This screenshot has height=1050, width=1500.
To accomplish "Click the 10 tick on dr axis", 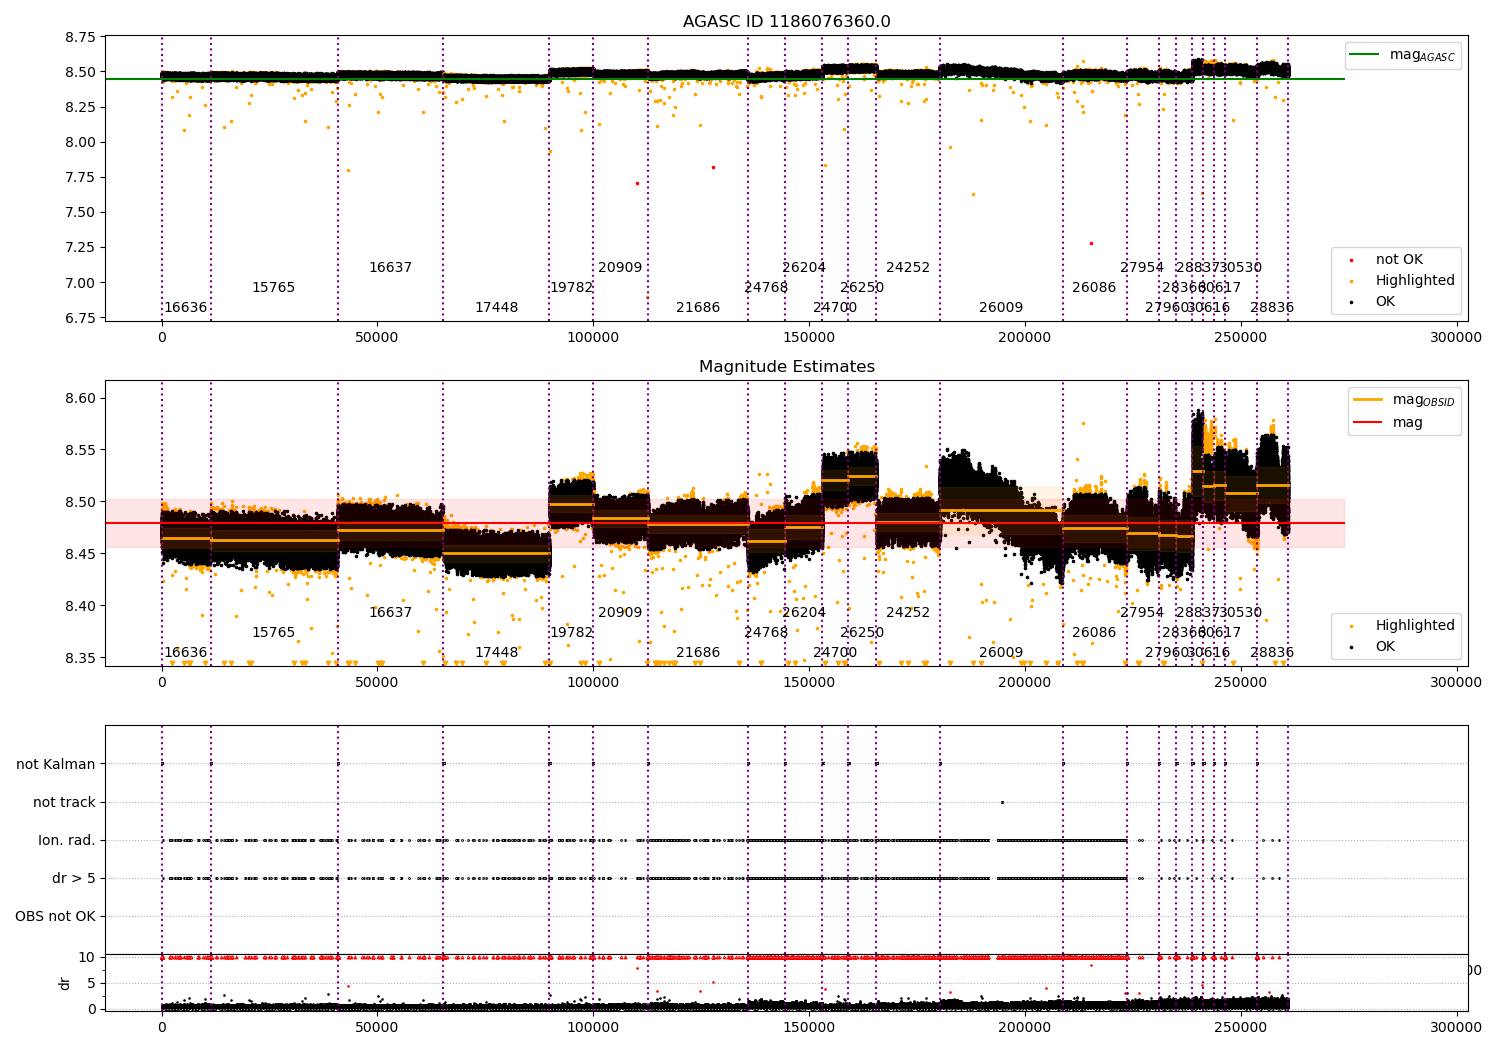I will pyautogui.click(x=87, y=958).
